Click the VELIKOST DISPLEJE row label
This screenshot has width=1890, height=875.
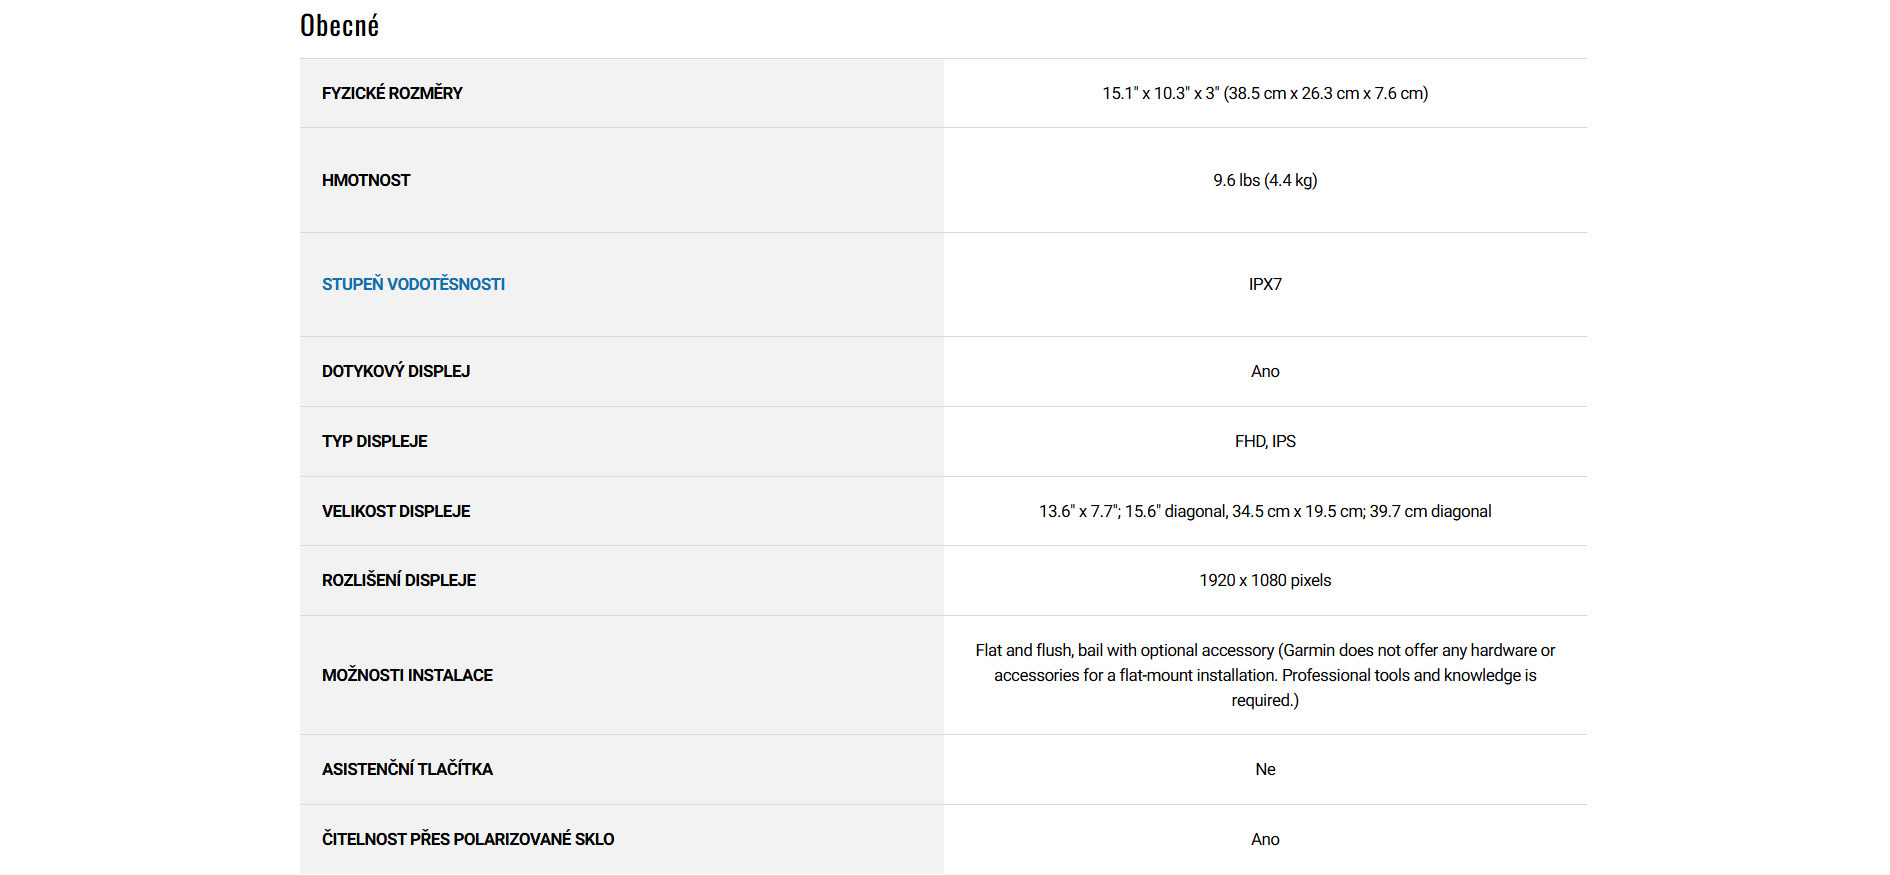point(396,511)
